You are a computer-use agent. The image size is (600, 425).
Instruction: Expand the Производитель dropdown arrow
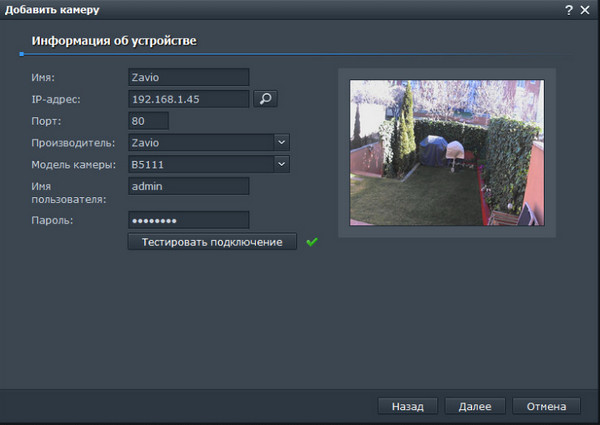pyautogui.click(x=281, y=142)
